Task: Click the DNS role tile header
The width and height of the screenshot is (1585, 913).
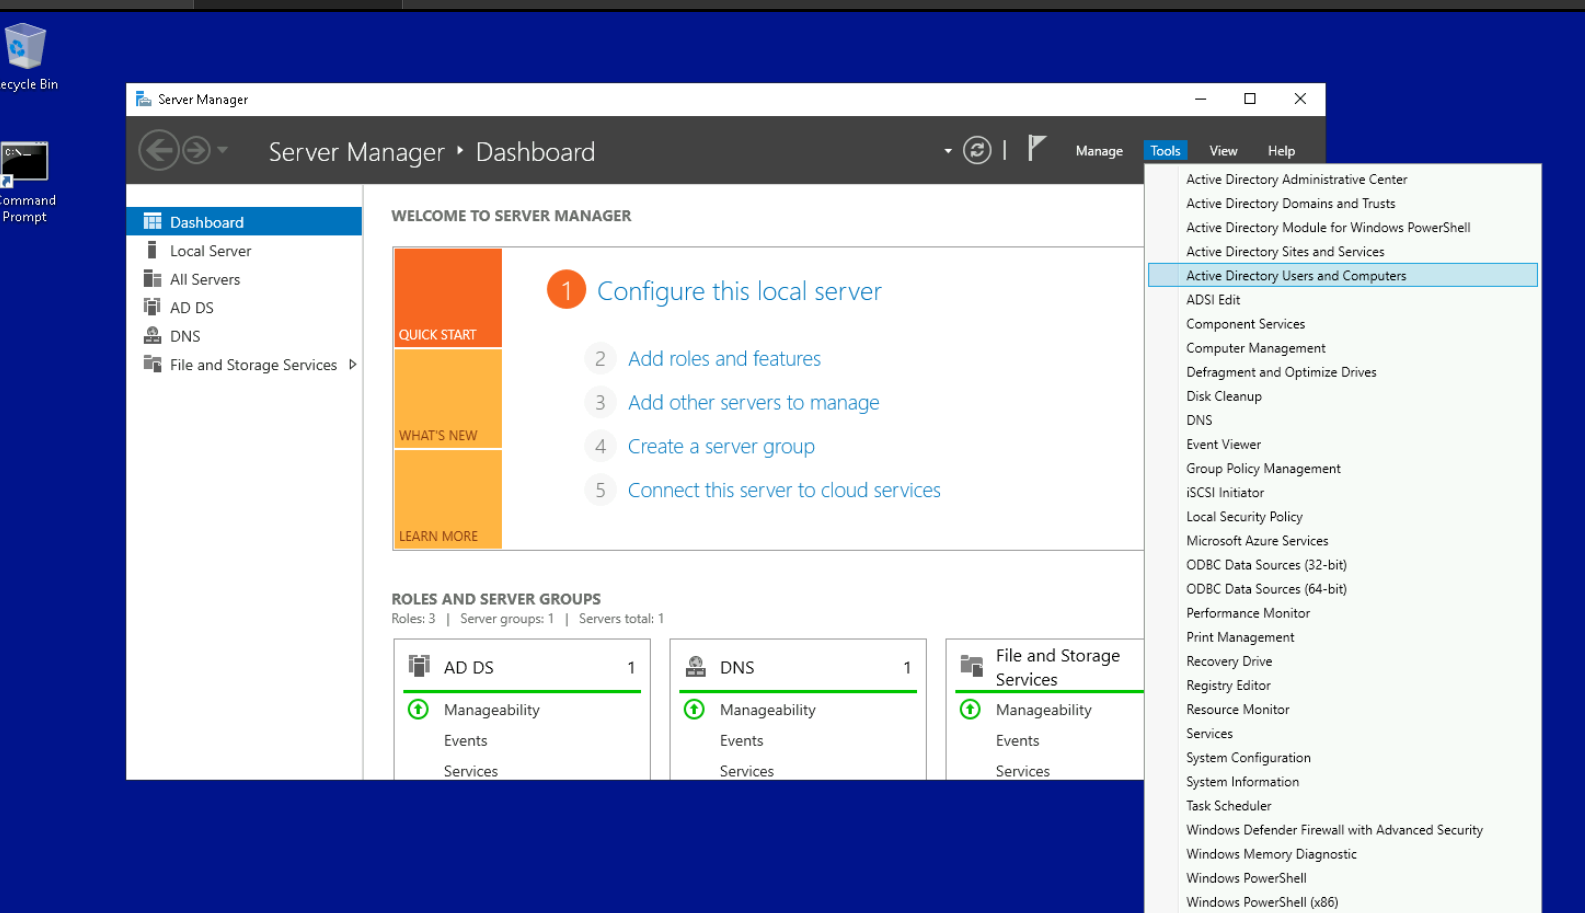Action: (x=798, y=667)
